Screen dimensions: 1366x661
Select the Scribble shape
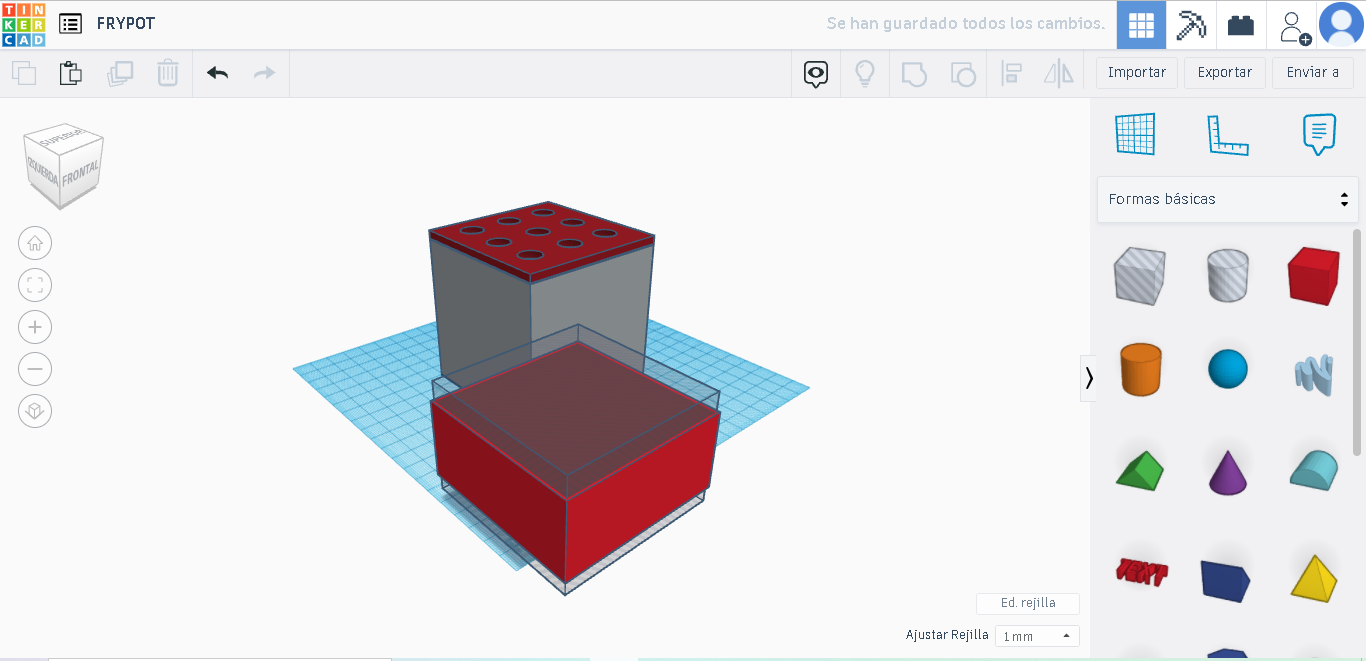coord(1314,375)
